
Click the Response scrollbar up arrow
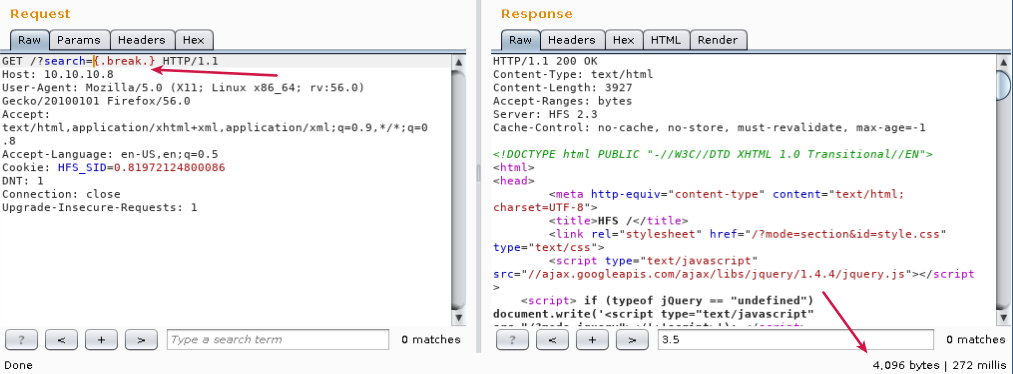tap(1004, 62)
